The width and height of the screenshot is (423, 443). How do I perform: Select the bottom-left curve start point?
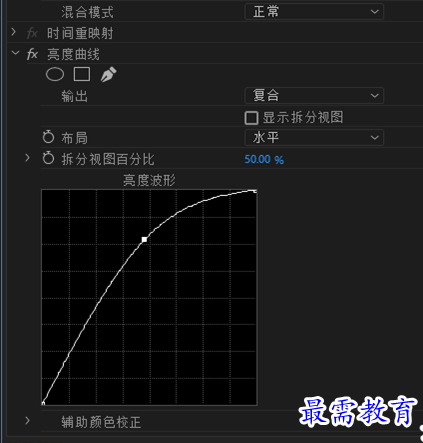pyautogui.click(x=43, y=403)
